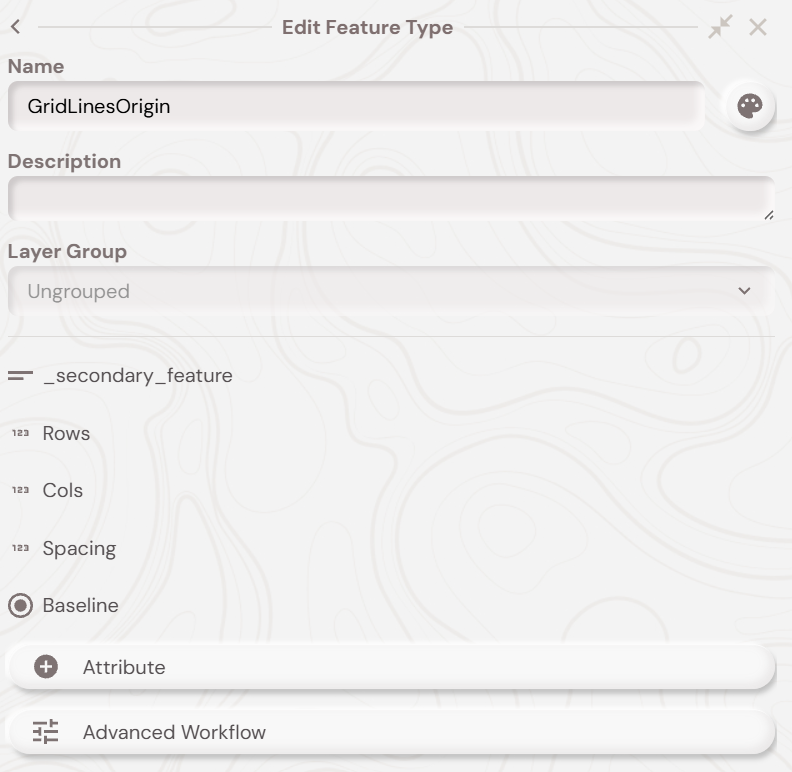792x772 pixels.
Task: Click the Baseline radio-type icon
Action: point(20,606)
